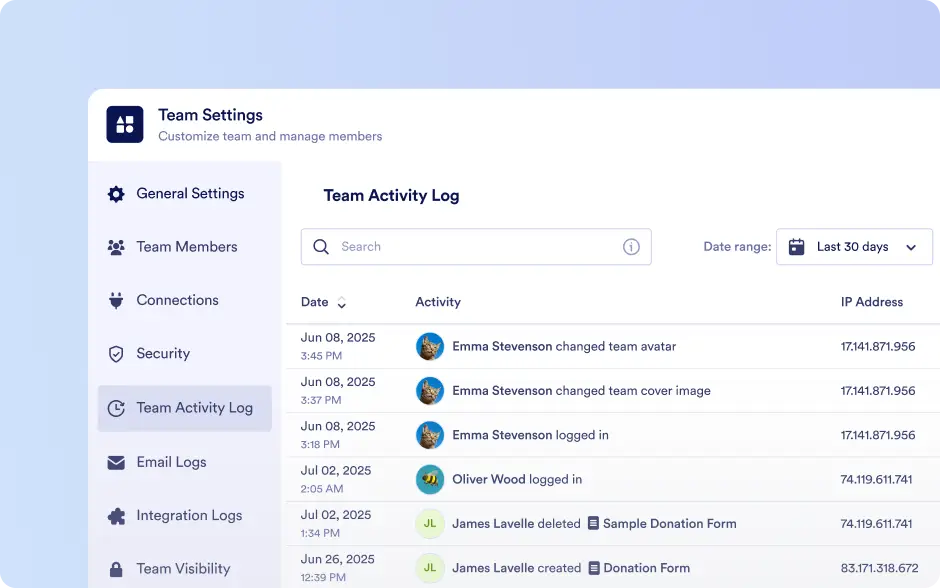The image size is (940, 588).
Task: Click the name Oliver Wood
Action: [489, 479]
